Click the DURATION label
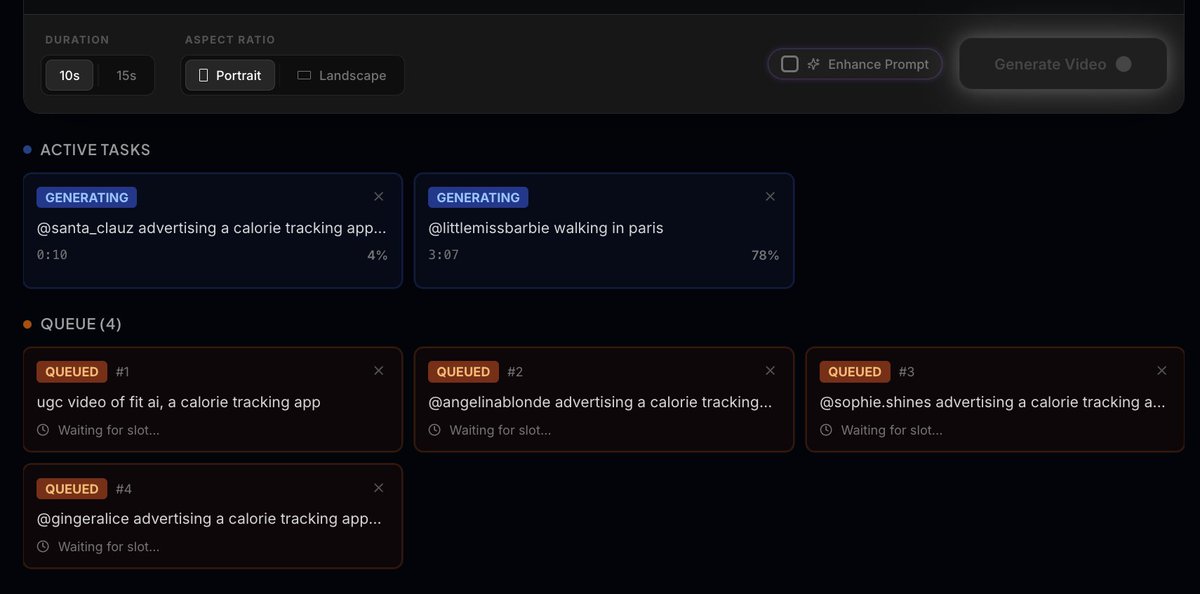This screenshot has height=594, width=1200. click(77, 40)
